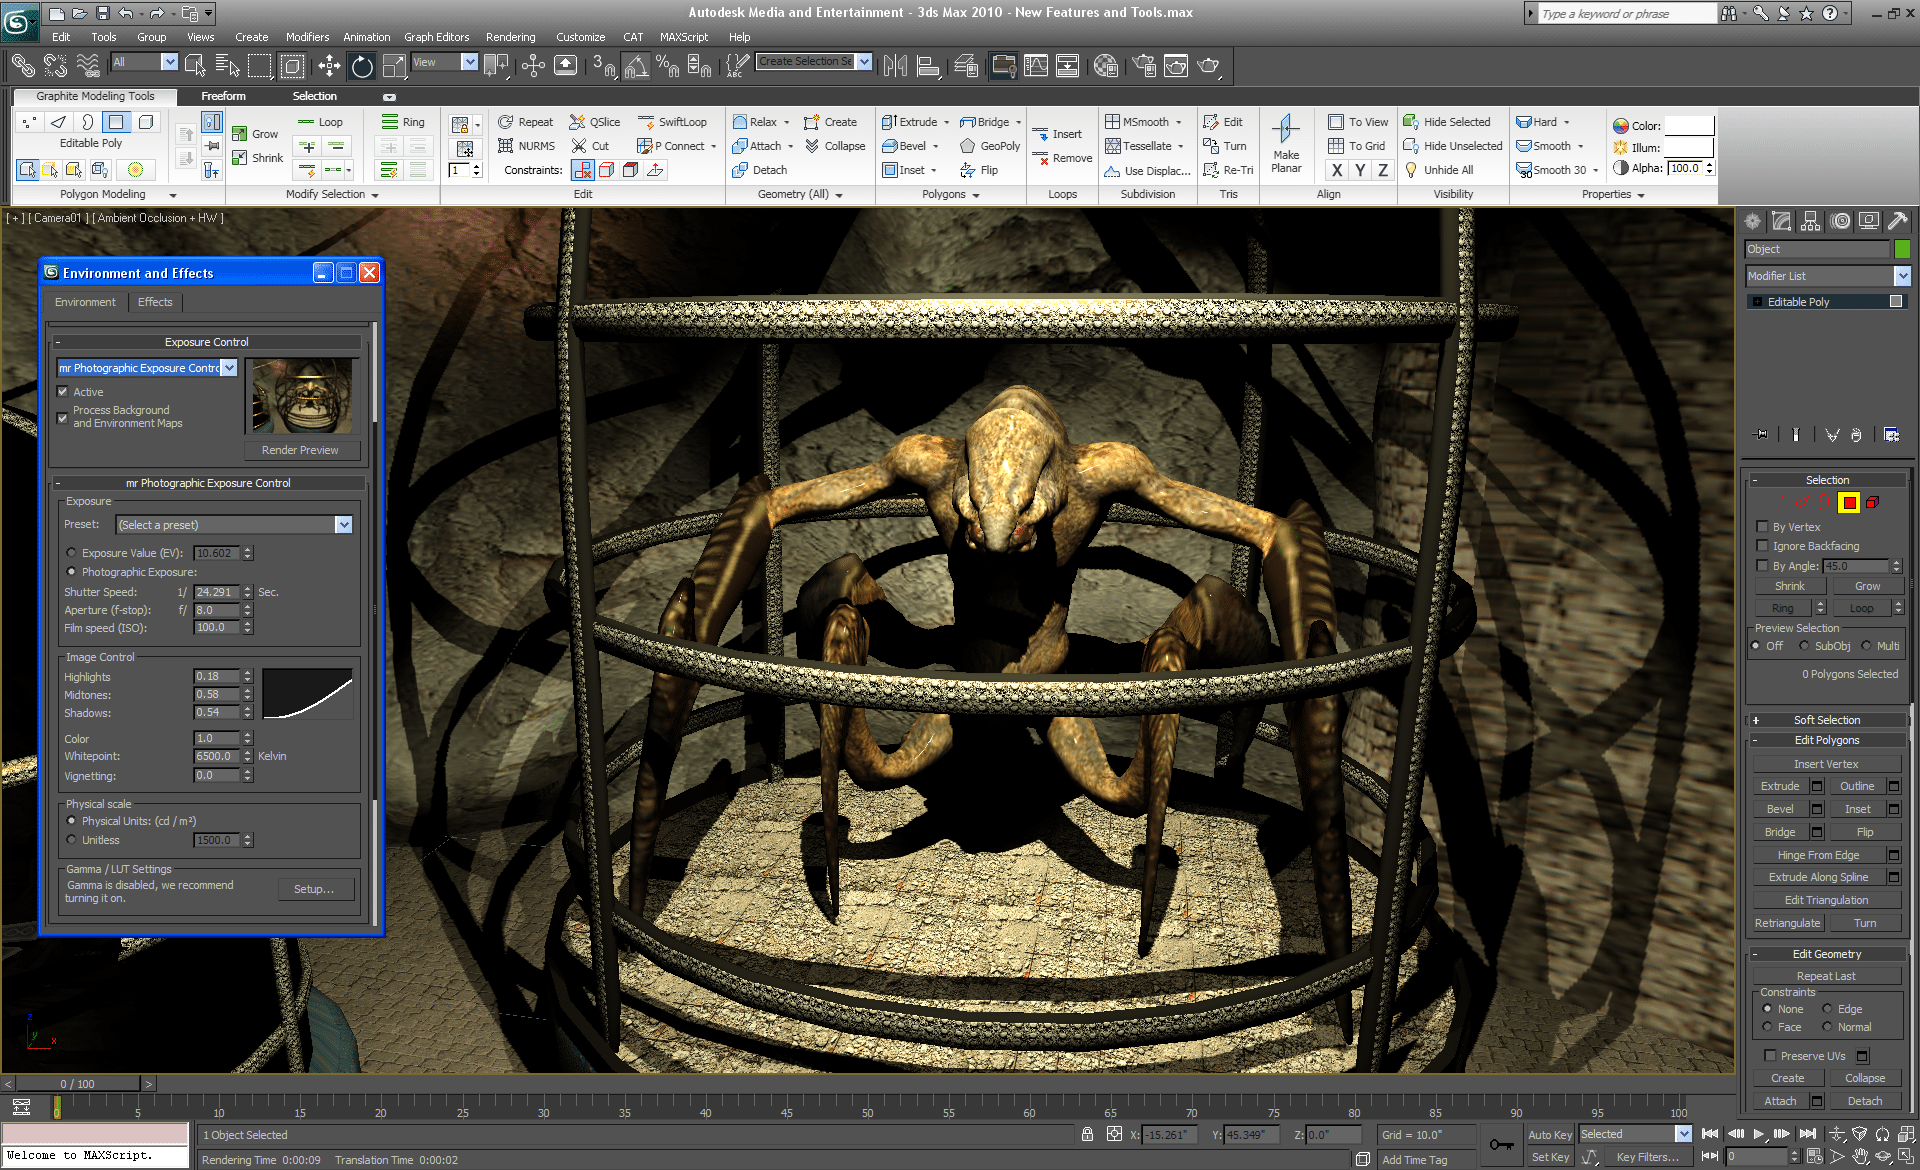This screenshot has width=1920, height=1170.
Task: Click the Shutter Speed input field
Action: click(213, 591)
